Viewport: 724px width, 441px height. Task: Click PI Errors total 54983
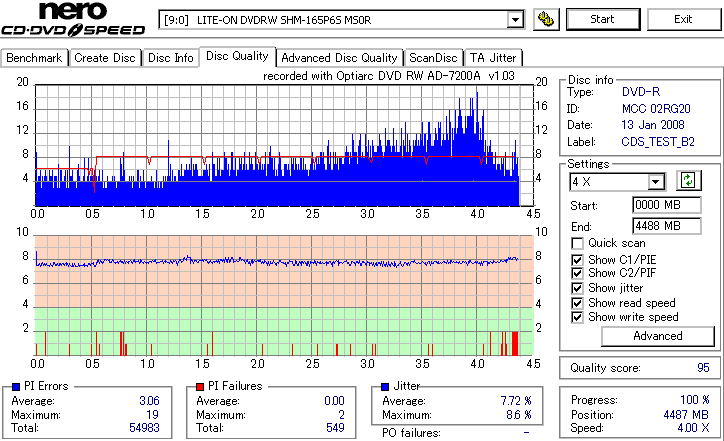click(144, 428)
